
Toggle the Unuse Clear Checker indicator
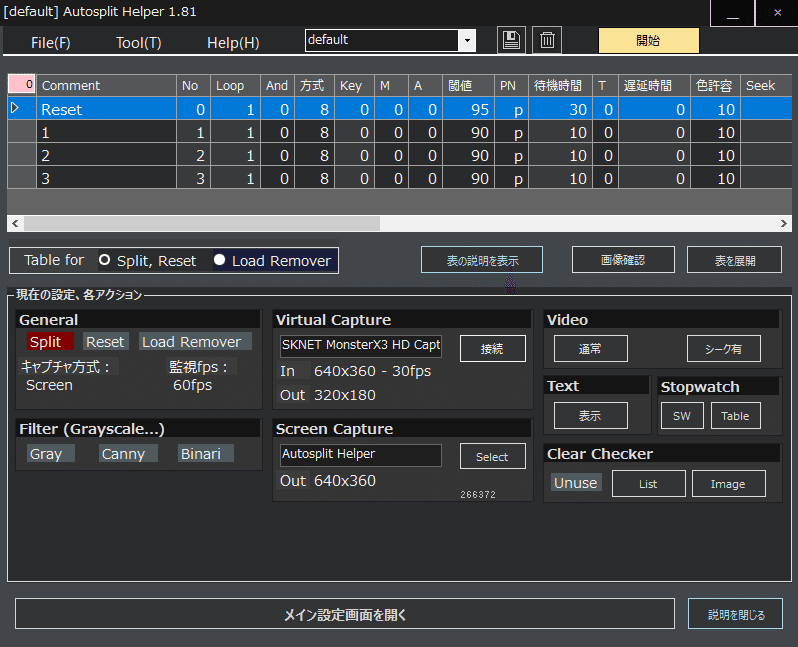click(x=576, y=483)
